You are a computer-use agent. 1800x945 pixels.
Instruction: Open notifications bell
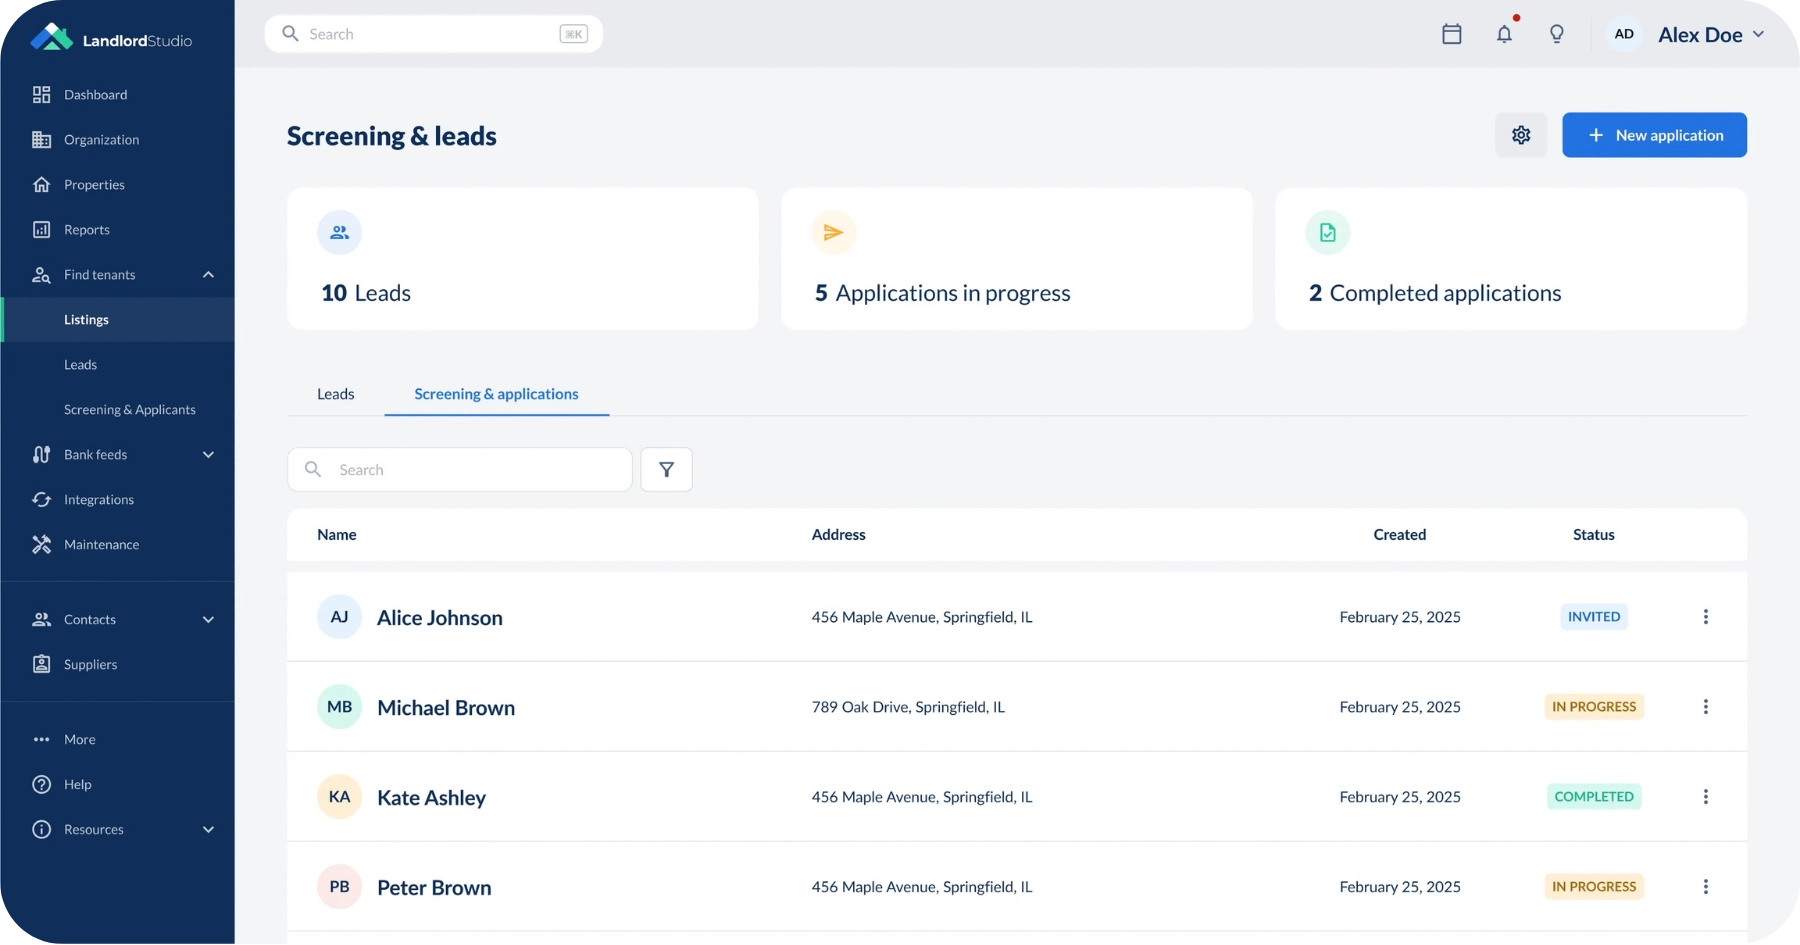pyautogui.click(x=1505, y=34)
